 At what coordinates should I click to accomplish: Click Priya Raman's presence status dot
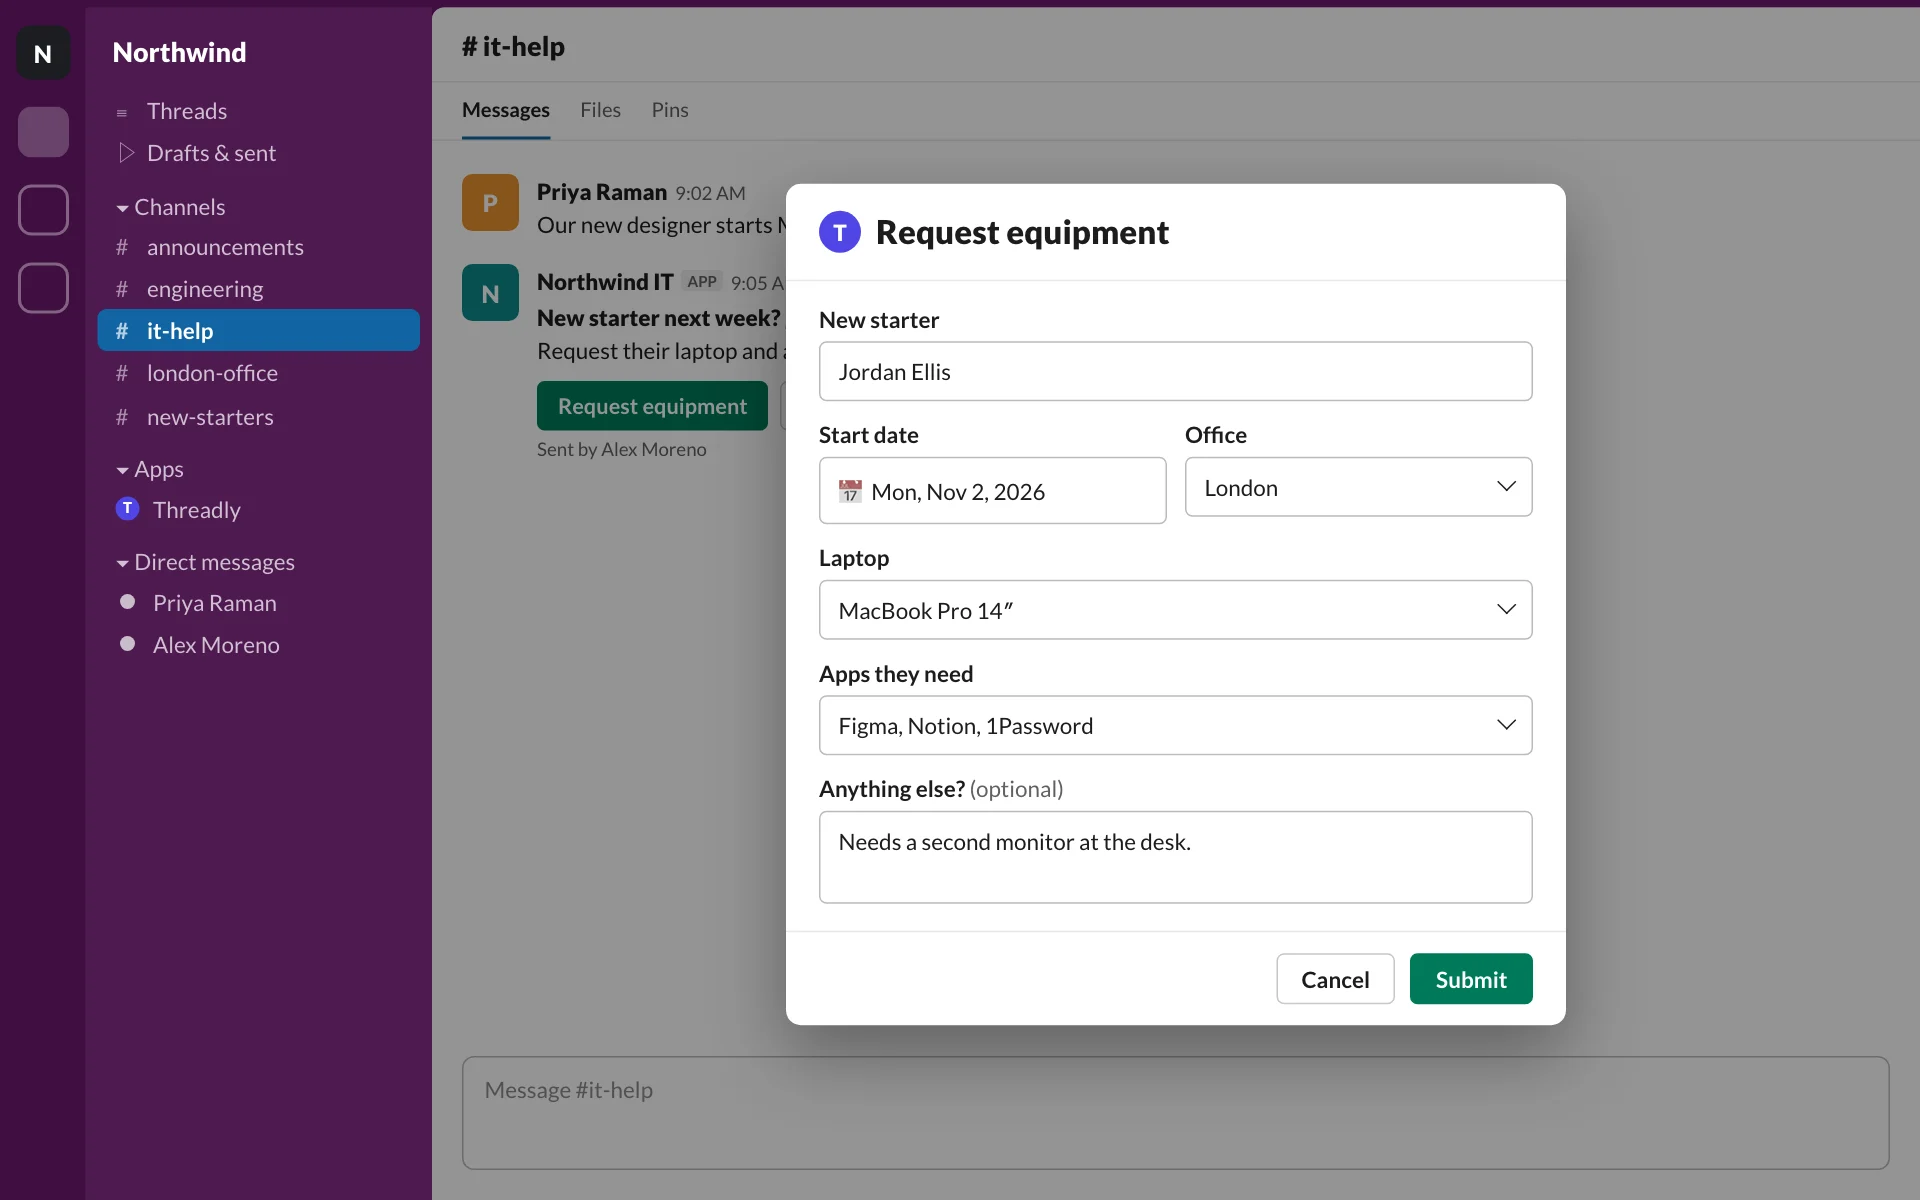click(127, 602)
